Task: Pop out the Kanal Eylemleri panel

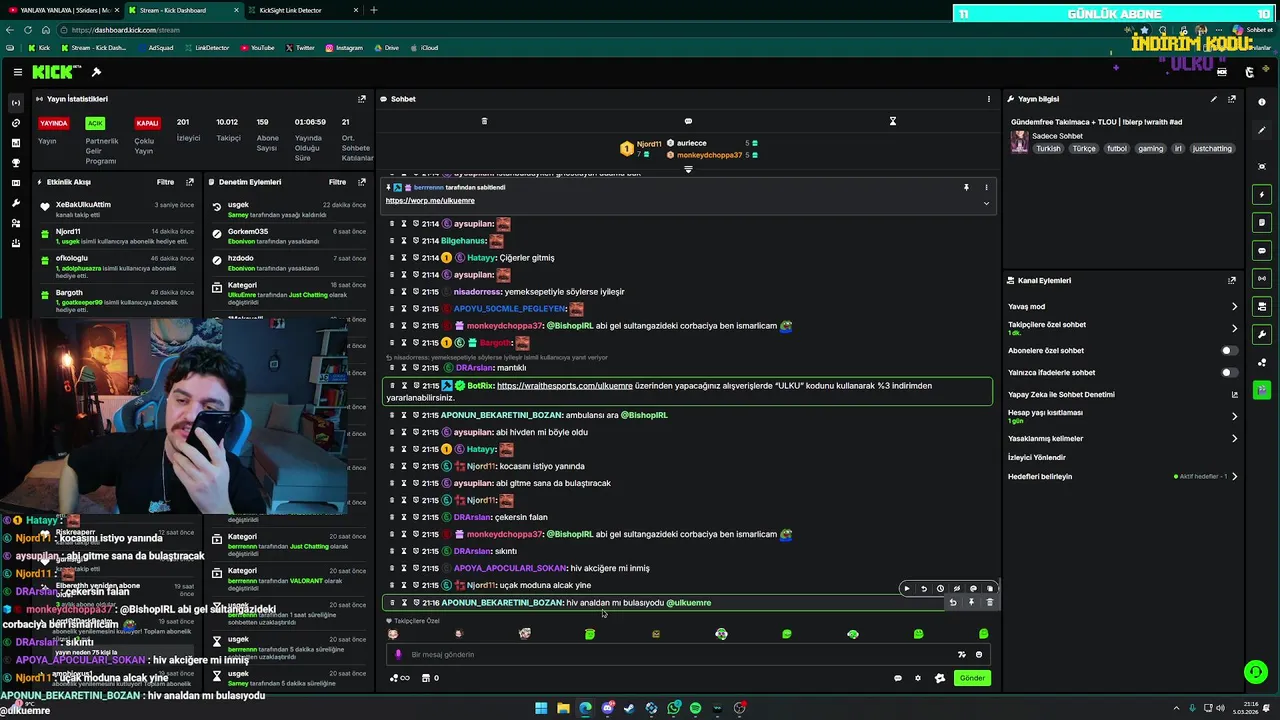Action: pos(1232,281)
